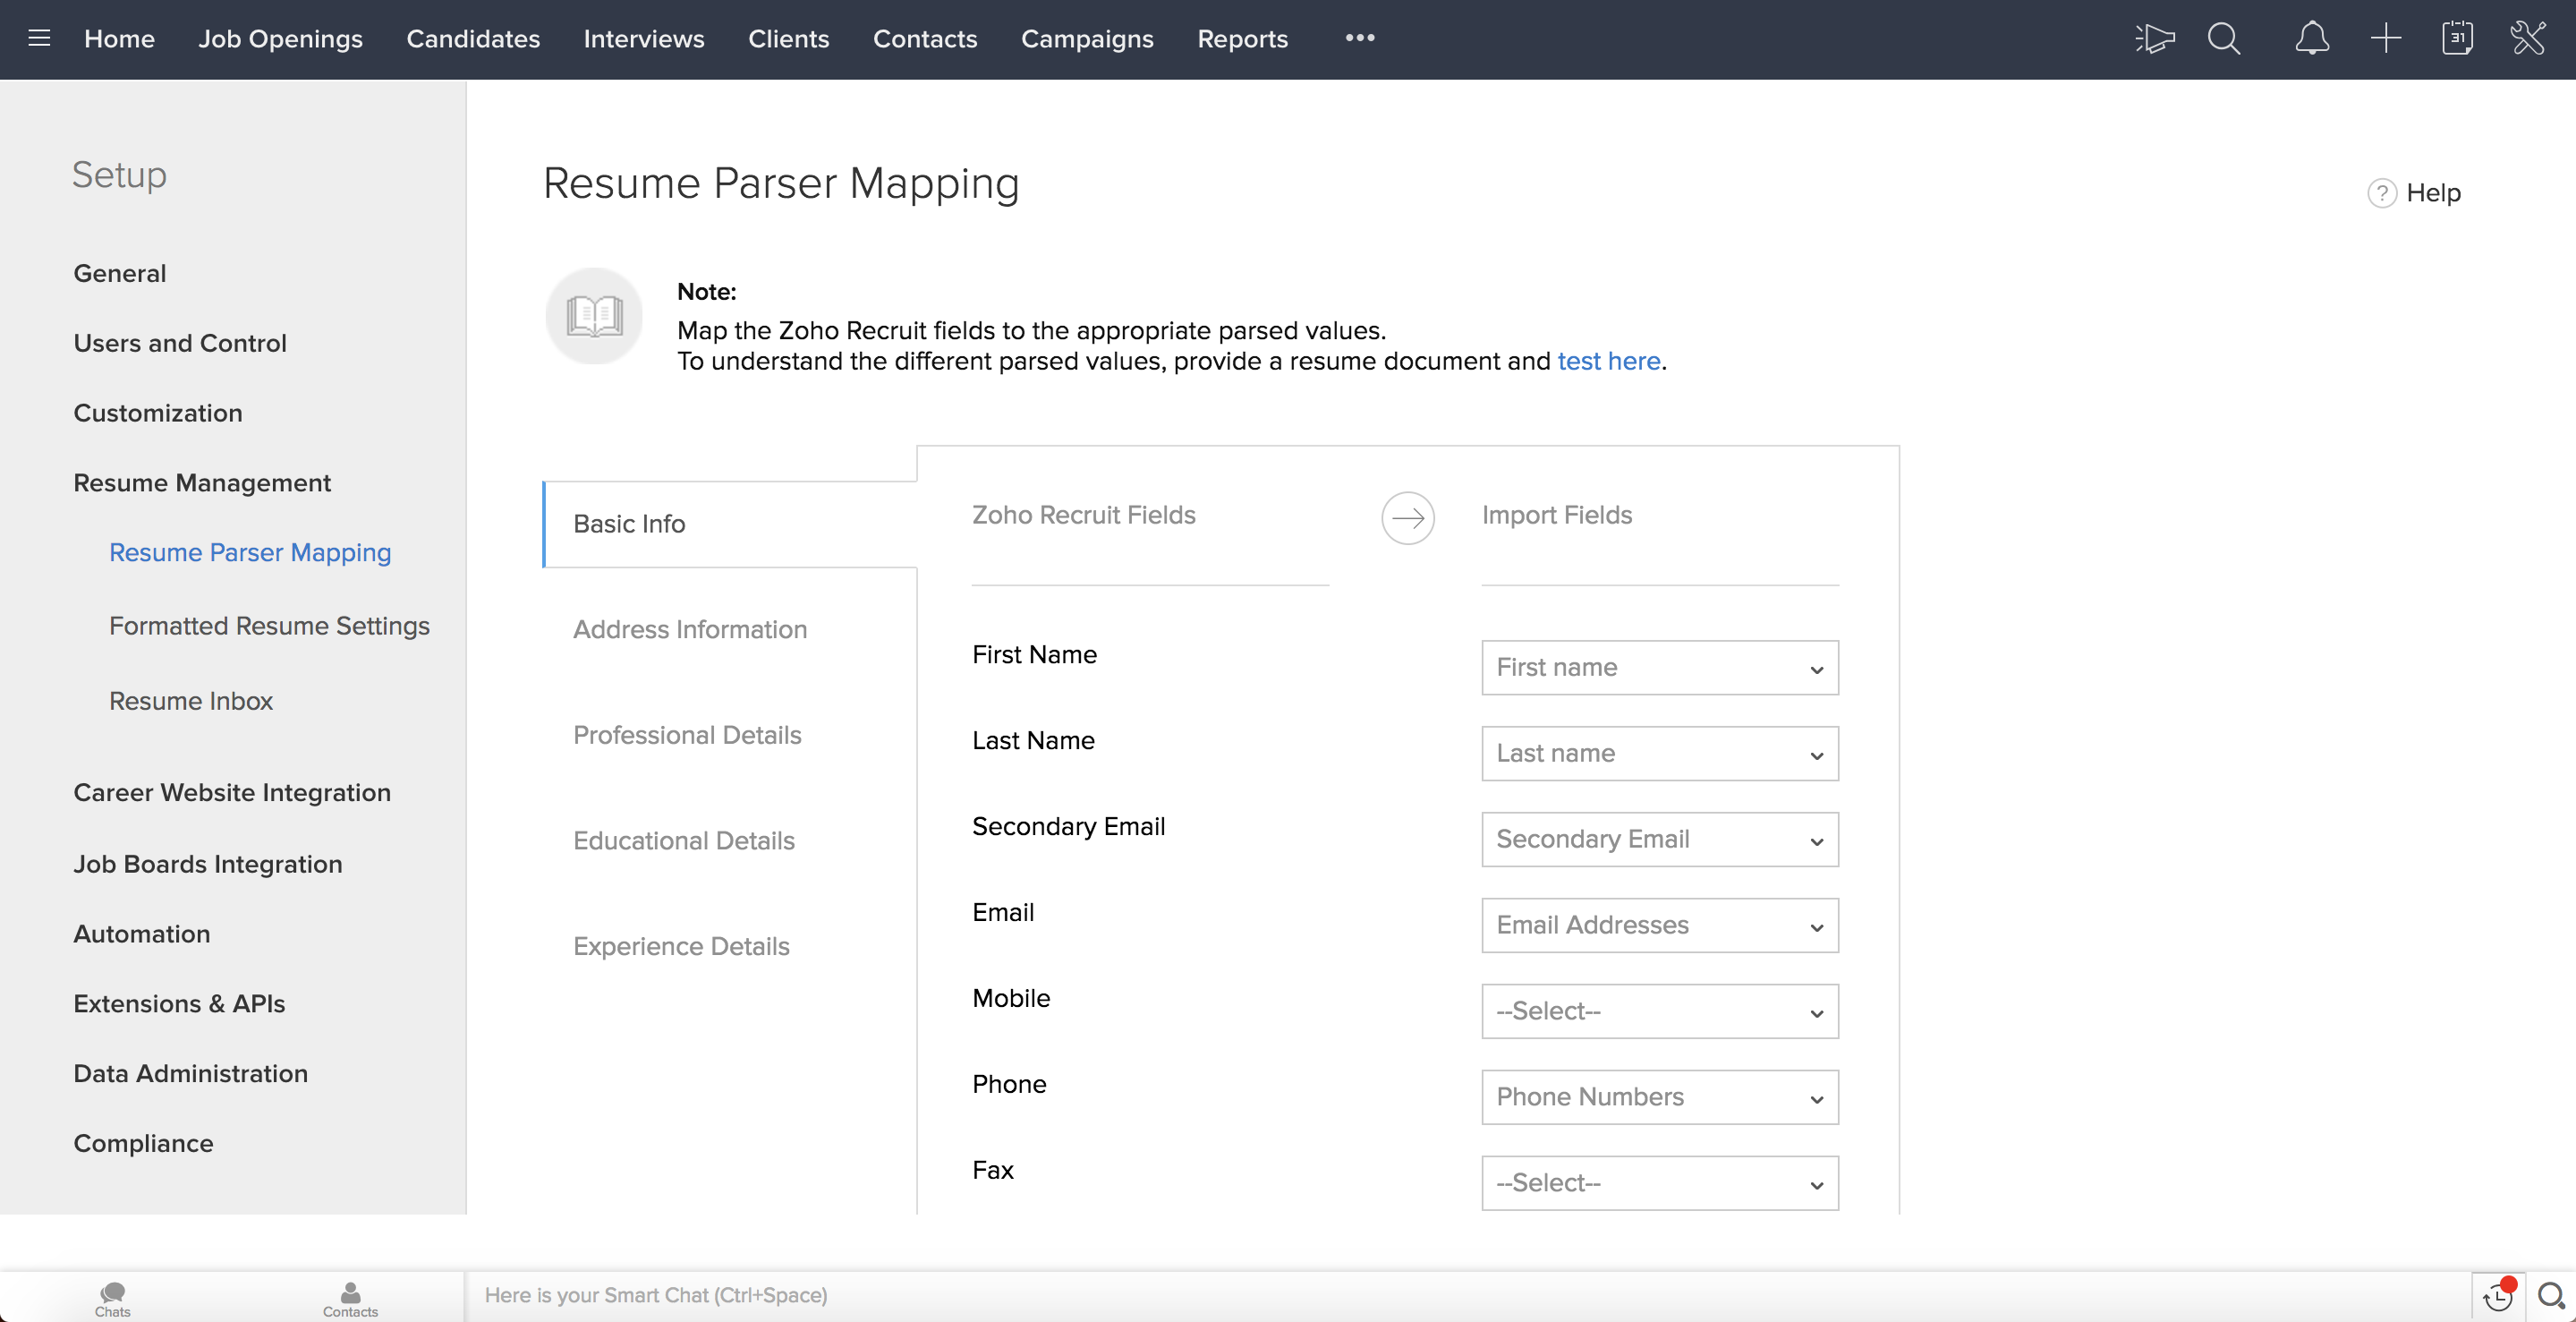2576x1322 pixels.
Task: Click the Contacts icon in bottom bar
Action: click(x=350, y=1298)
